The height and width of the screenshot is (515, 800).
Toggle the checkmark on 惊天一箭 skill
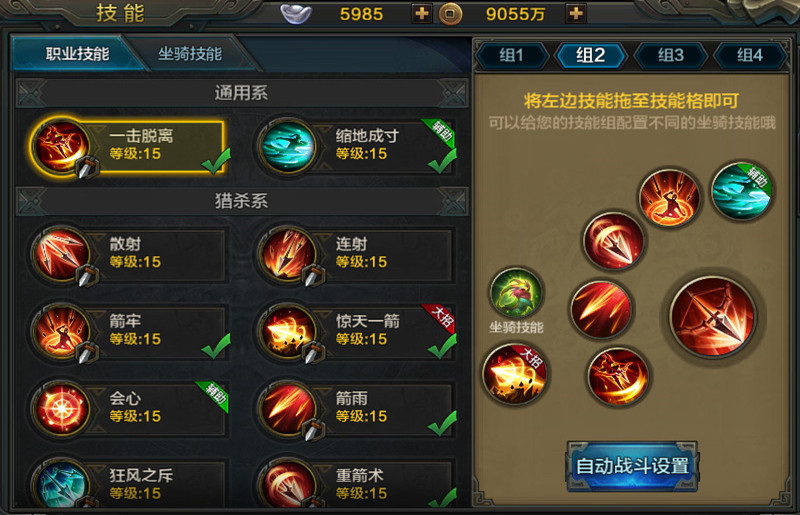pyautogui.click(x=442, y=346)
